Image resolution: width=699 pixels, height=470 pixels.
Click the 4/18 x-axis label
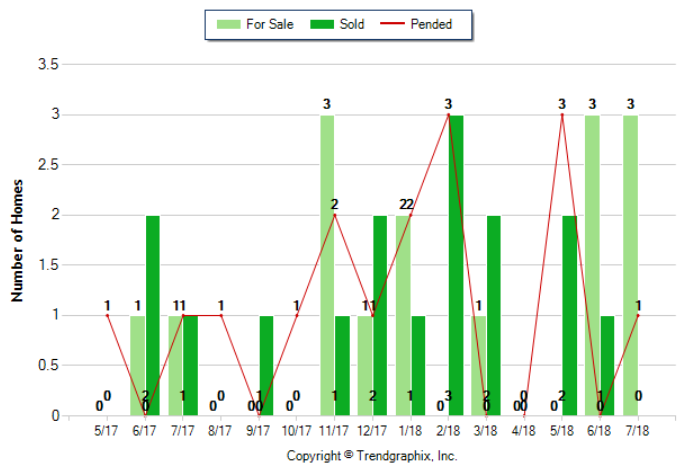point(524,430)
